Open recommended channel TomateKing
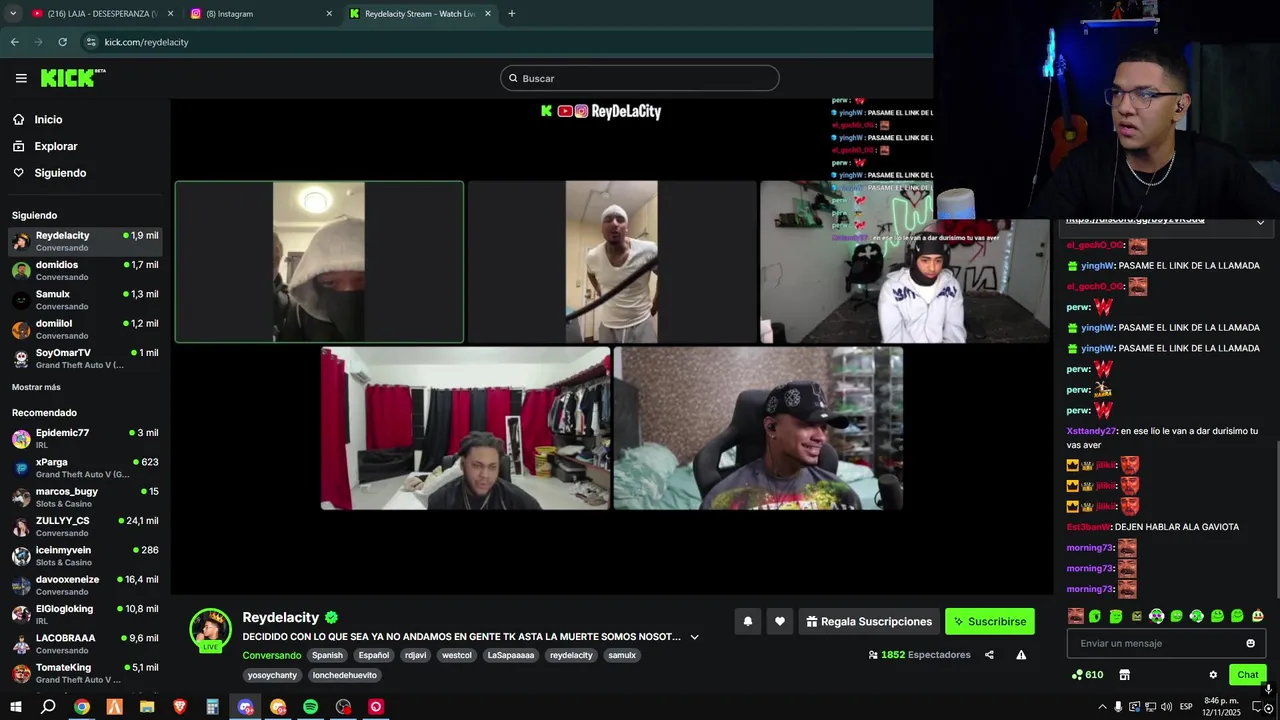1280x720 pixels. (85, 673)
